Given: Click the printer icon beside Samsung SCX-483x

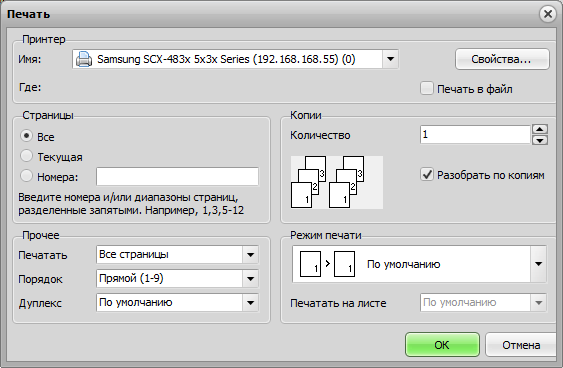Looking at the screenshot, I should pos(84,59).
